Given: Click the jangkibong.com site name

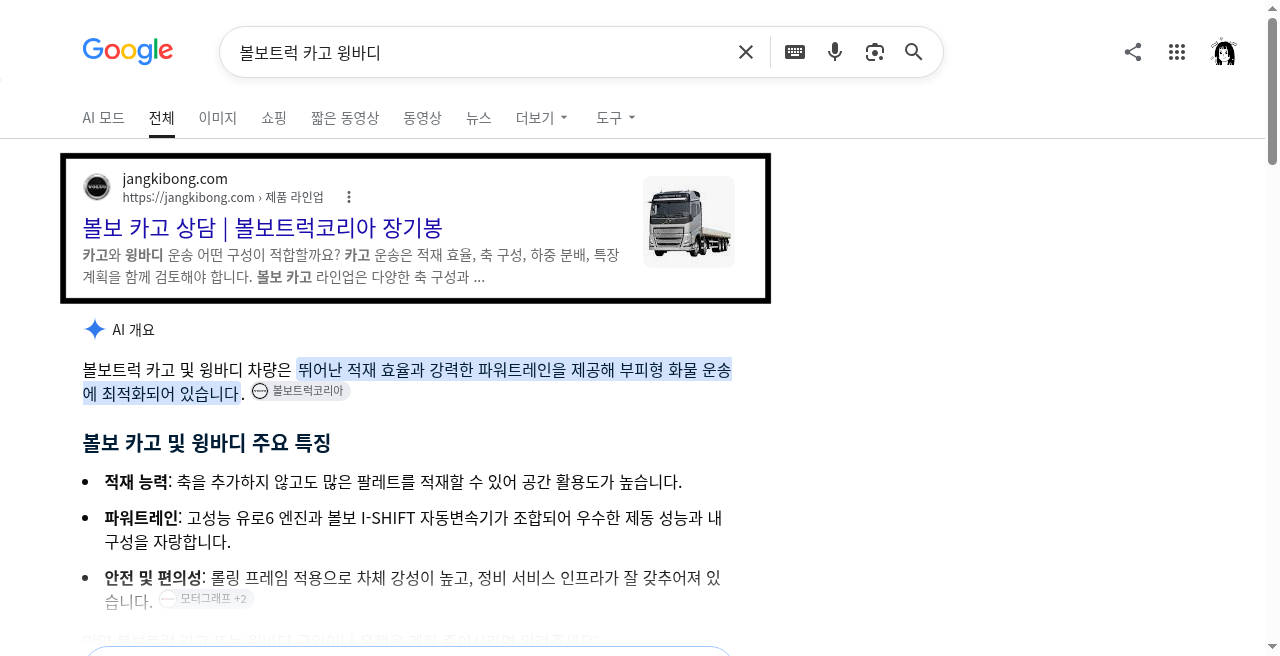Looking at the screenshot, I should pyautogui.click(x=175, y=179).
